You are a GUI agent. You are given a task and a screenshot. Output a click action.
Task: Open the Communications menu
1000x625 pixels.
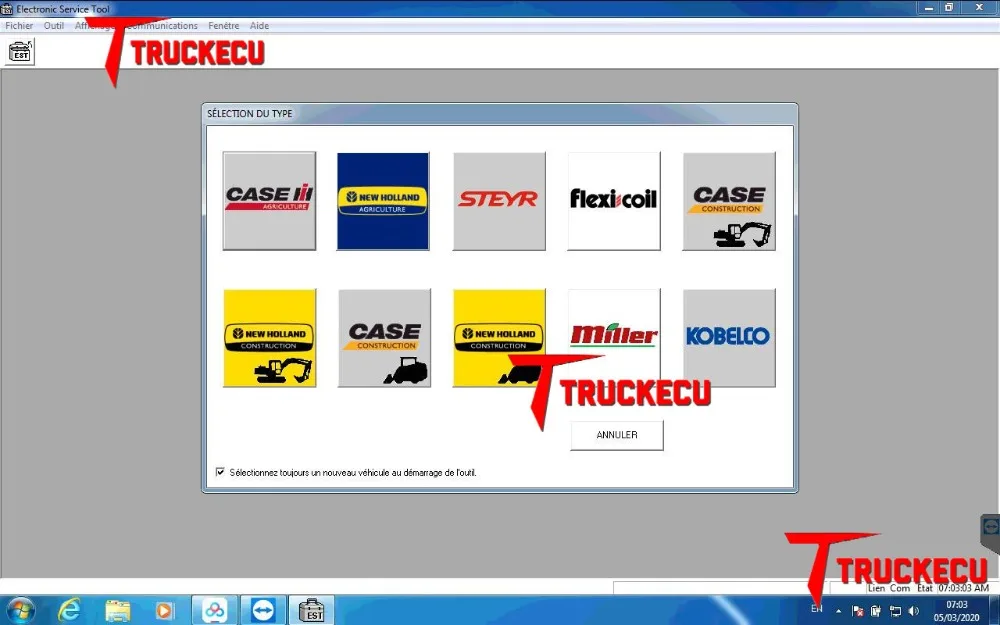point(162,26)
